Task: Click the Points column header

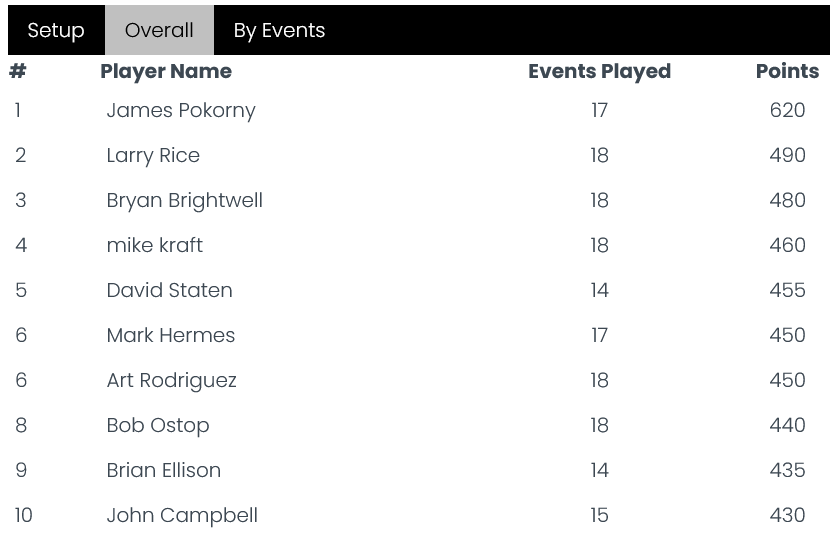Action: [787, 71]
